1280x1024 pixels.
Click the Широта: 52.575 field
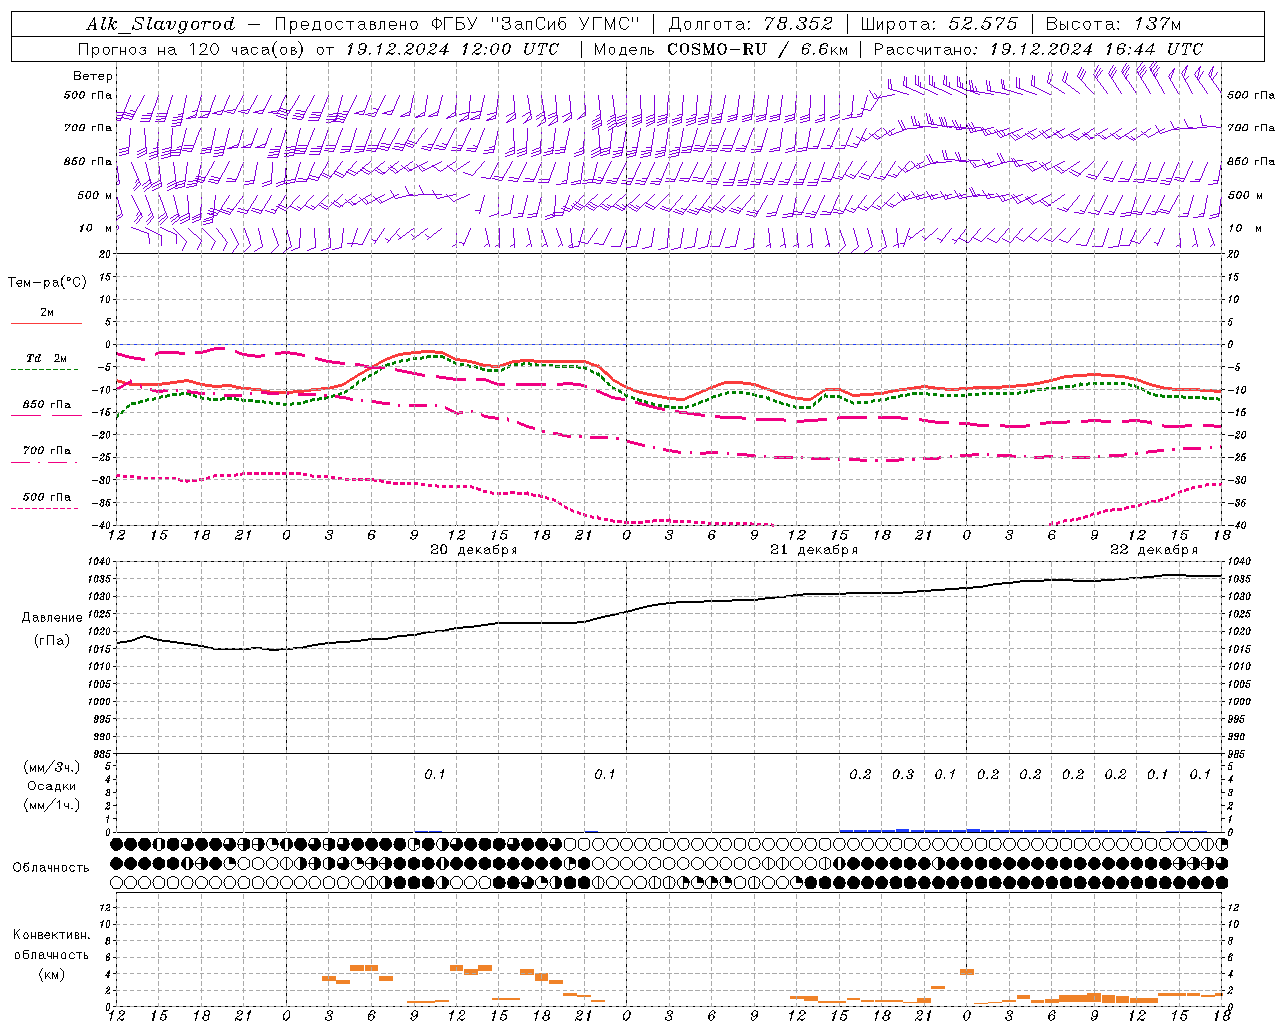939,24
